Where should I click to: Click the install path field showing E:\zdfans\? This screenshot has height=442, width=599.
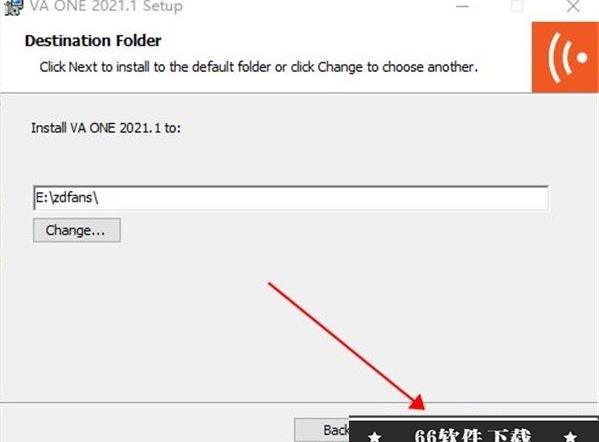click(291, 198)
